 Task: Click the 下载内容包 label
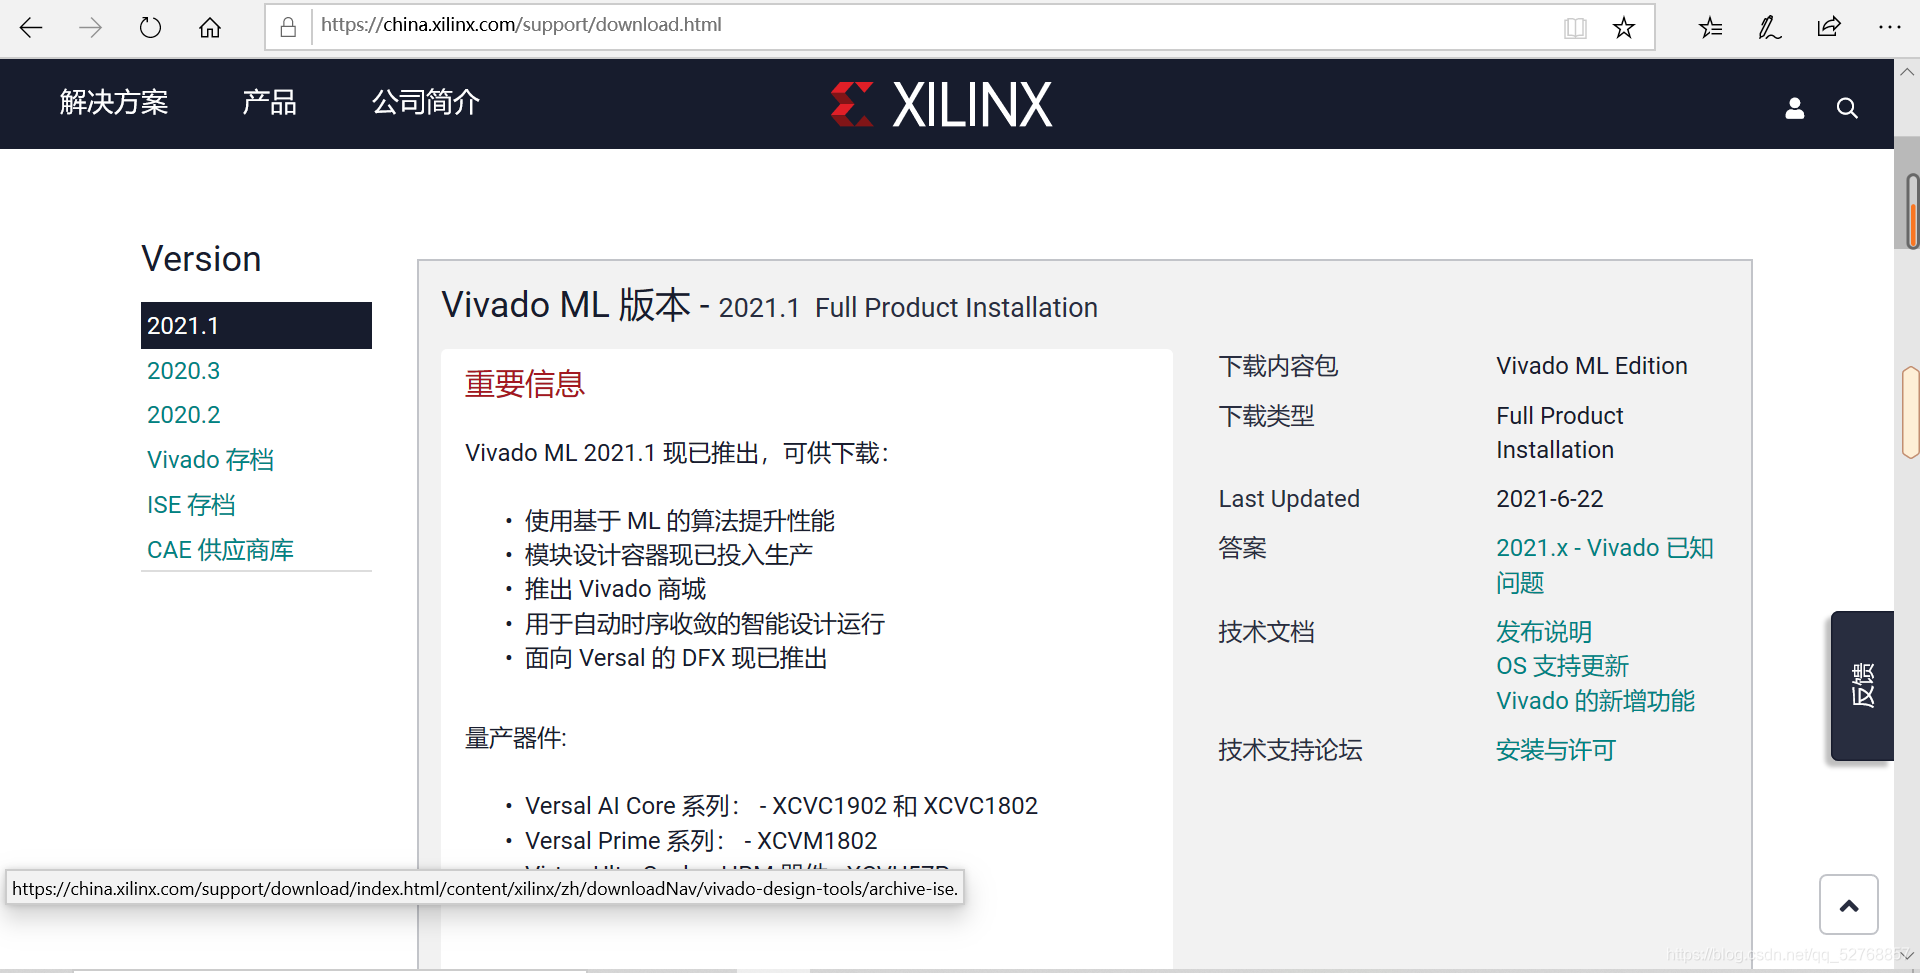(1278, 366)
